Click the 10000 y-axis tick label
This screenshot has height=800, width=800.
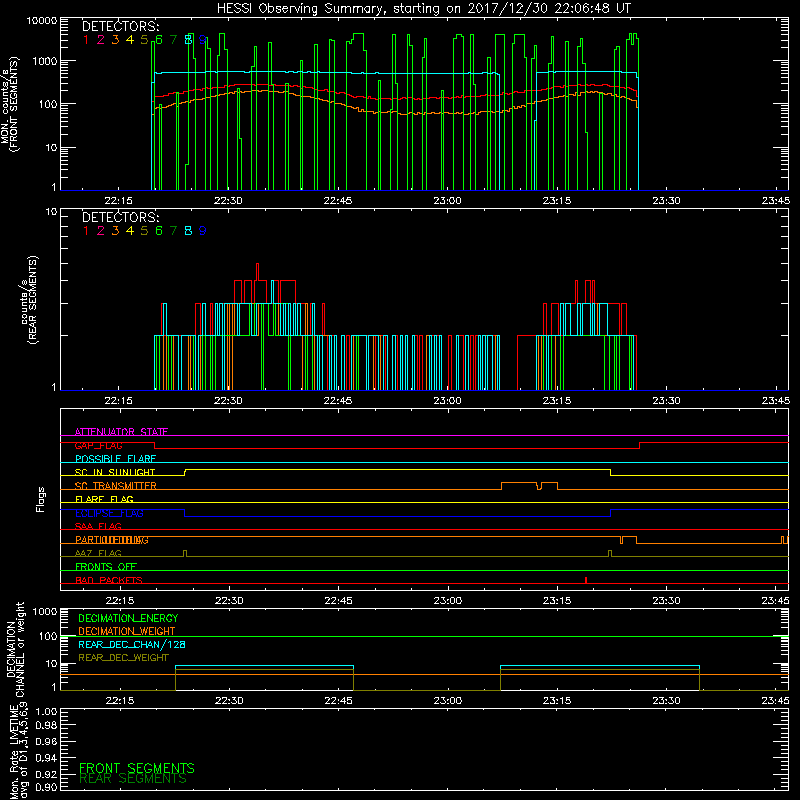(x=42, y=21)
